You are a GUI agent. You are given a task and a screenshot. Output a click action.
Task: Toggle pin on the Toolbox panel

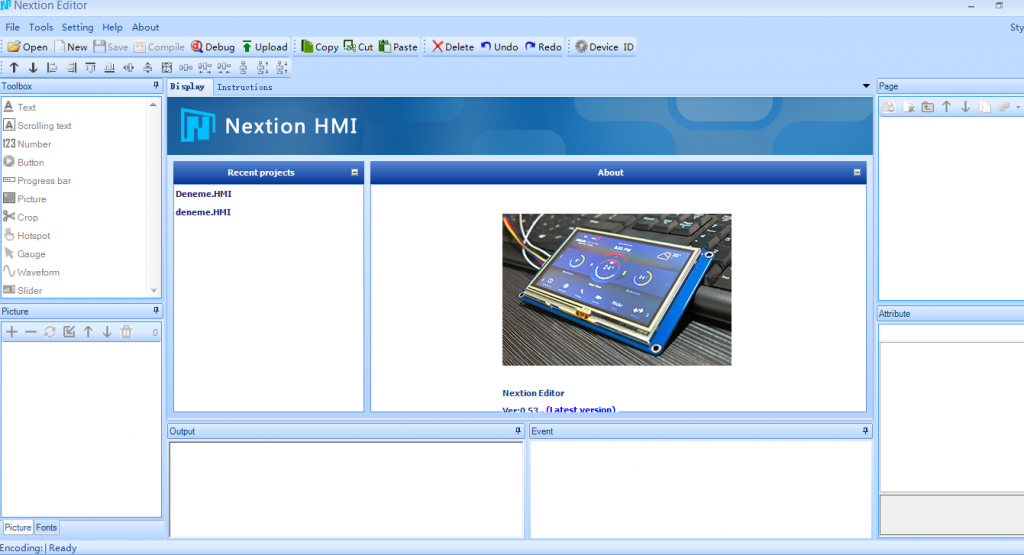tap(155, 86)
